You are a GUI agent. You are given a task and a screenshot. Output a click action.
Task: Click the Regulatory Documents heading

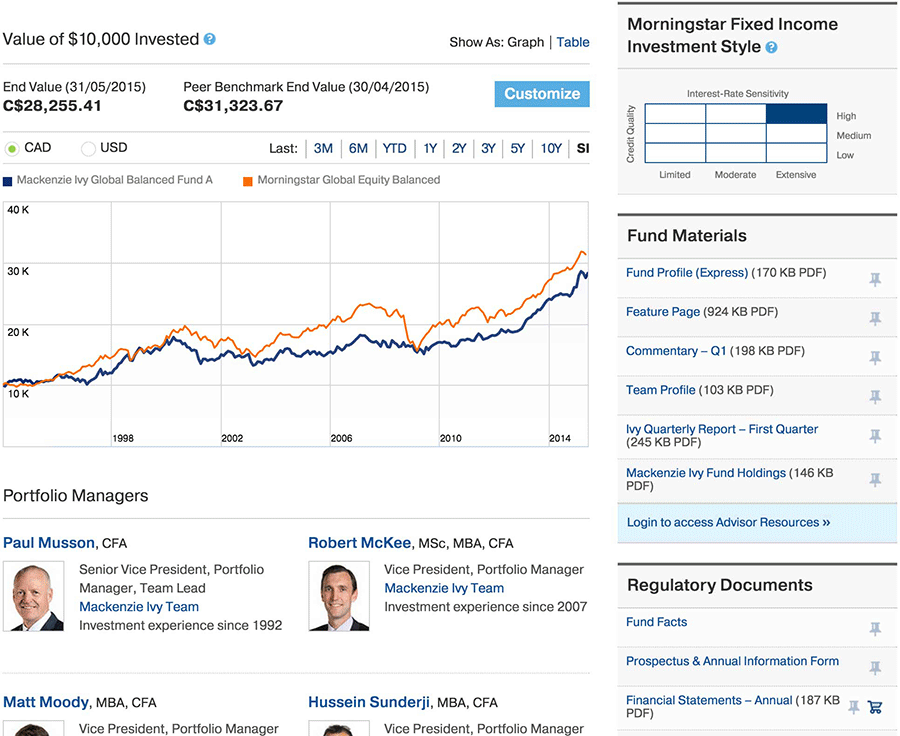click(720, 584)
